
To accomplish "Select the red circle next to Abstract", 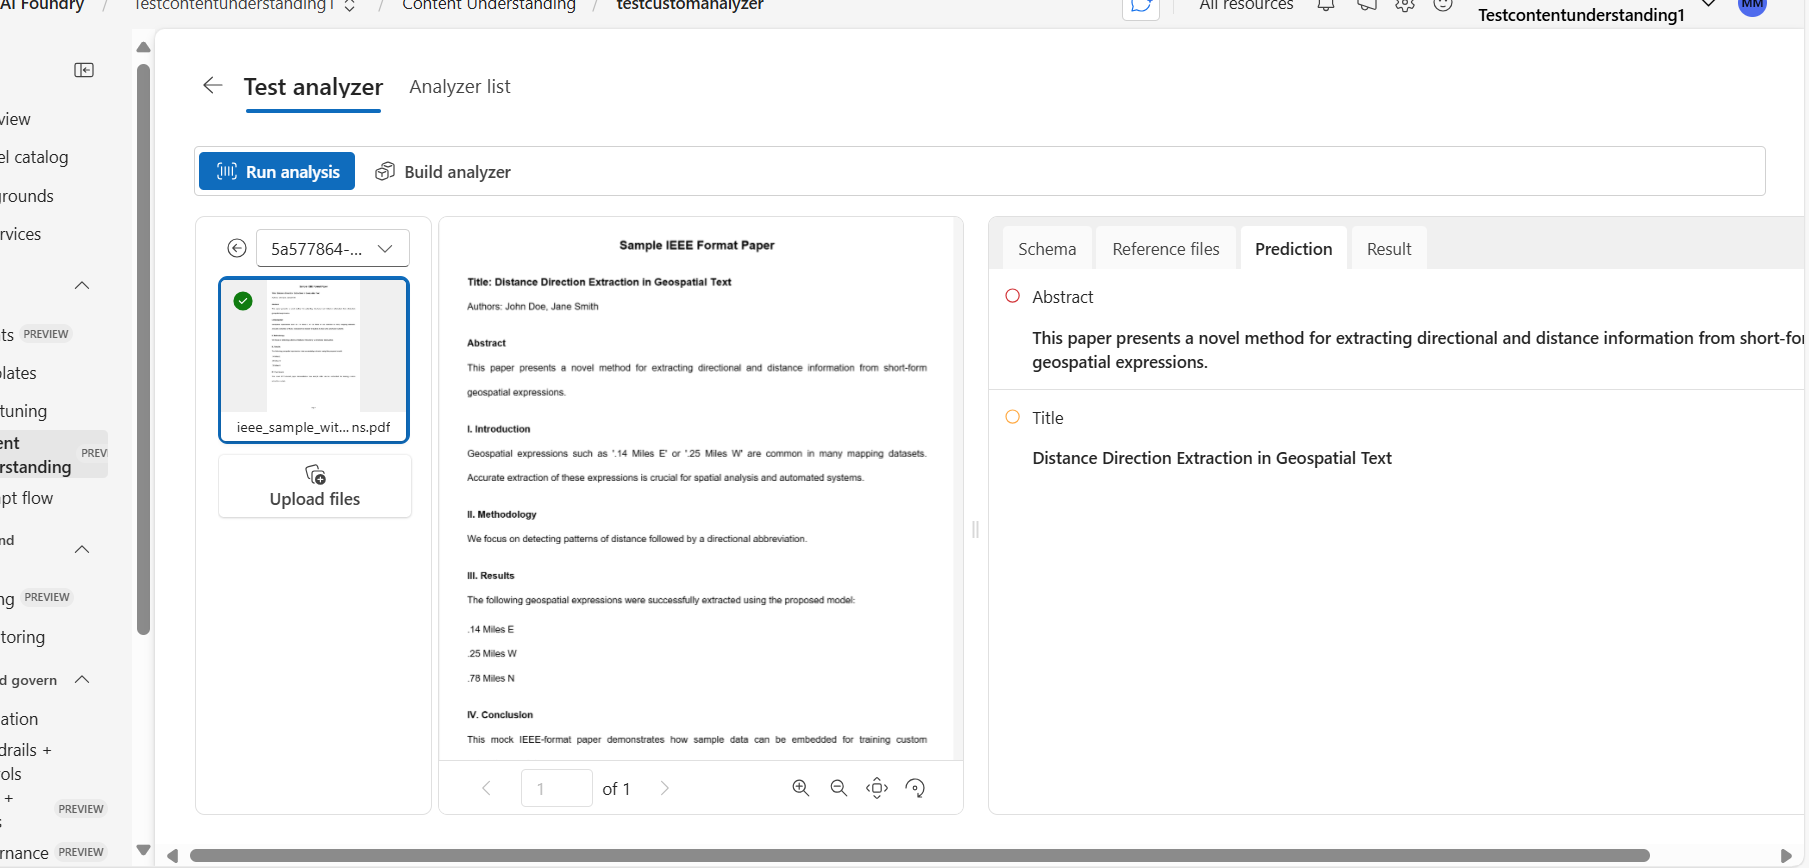I will coord(1012,296).
